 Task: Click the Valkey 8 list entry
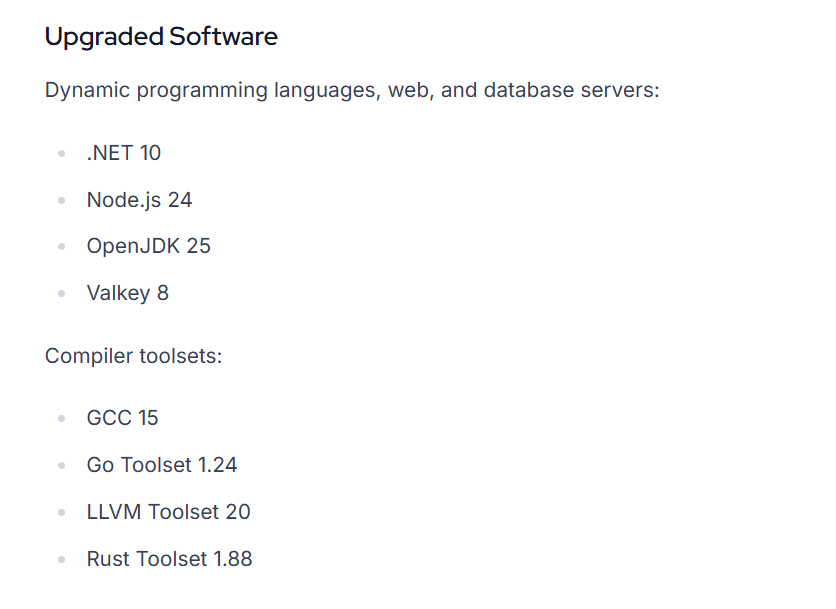(x=127, y=293)
